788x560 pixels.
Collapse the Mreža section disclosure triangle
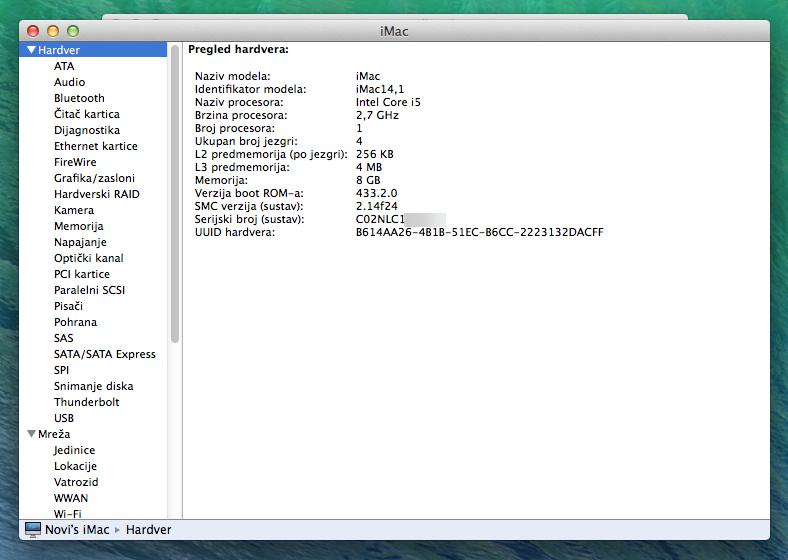pos(31,434)
